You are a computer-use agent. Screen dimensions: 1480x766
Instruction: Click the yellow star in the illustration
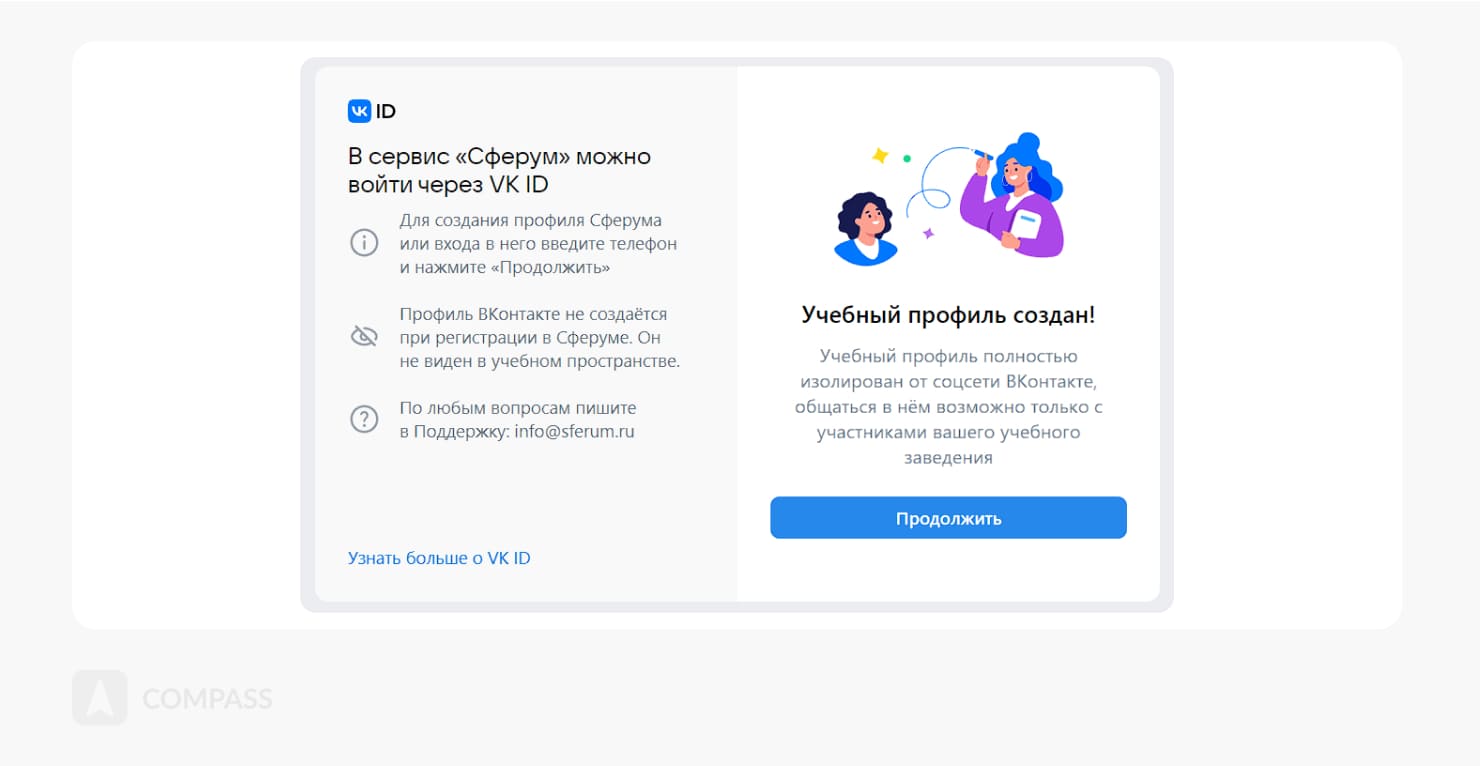pyautogui.click(x=880, y=155)
